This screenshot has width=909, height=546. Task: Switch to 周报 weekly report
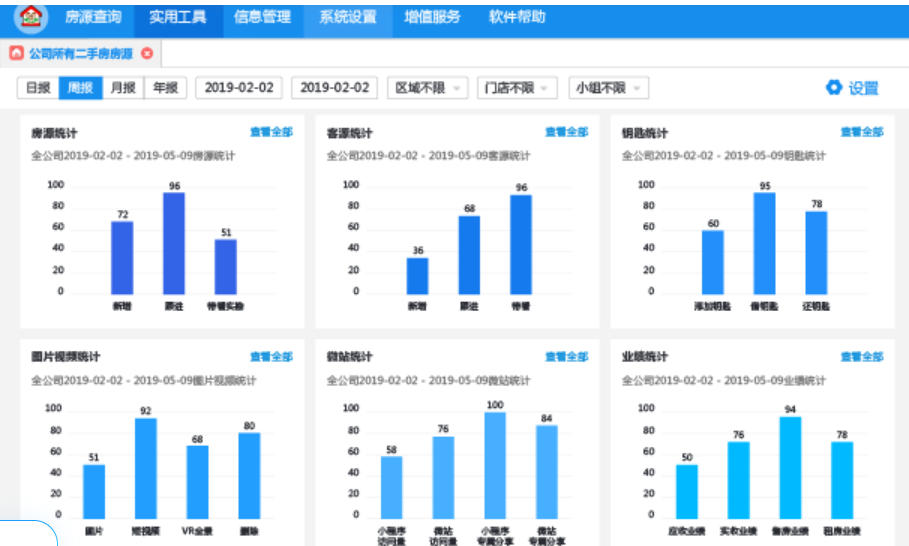click(x=81, y=88)
